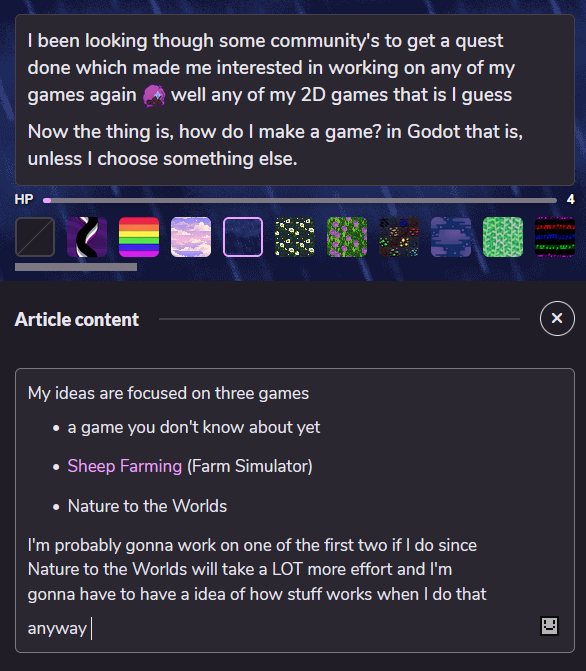Click the HP slider handle
The image size is (586, 671).
(x=47, y=200)
